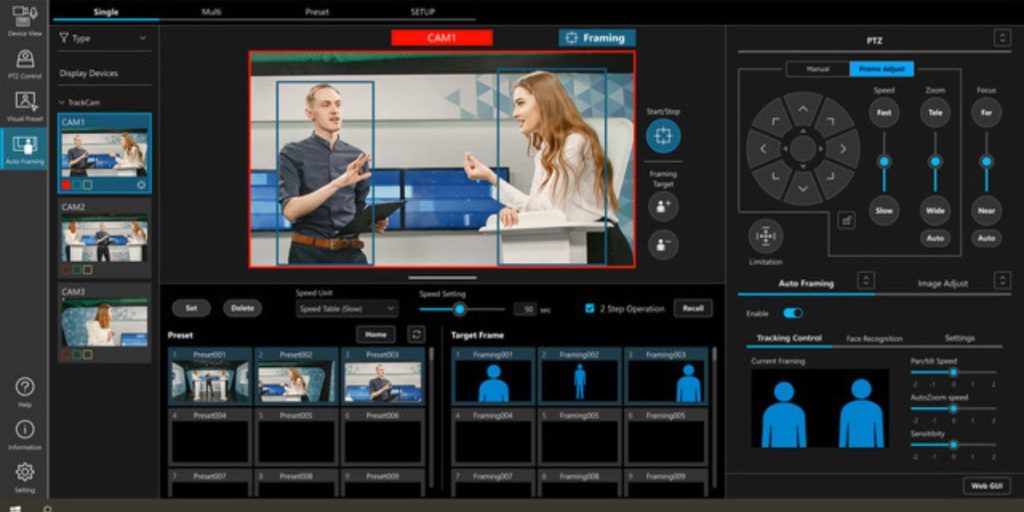Open PTZ Control in the sidebar
1024x512 pixels.
(x=24, y=62)
